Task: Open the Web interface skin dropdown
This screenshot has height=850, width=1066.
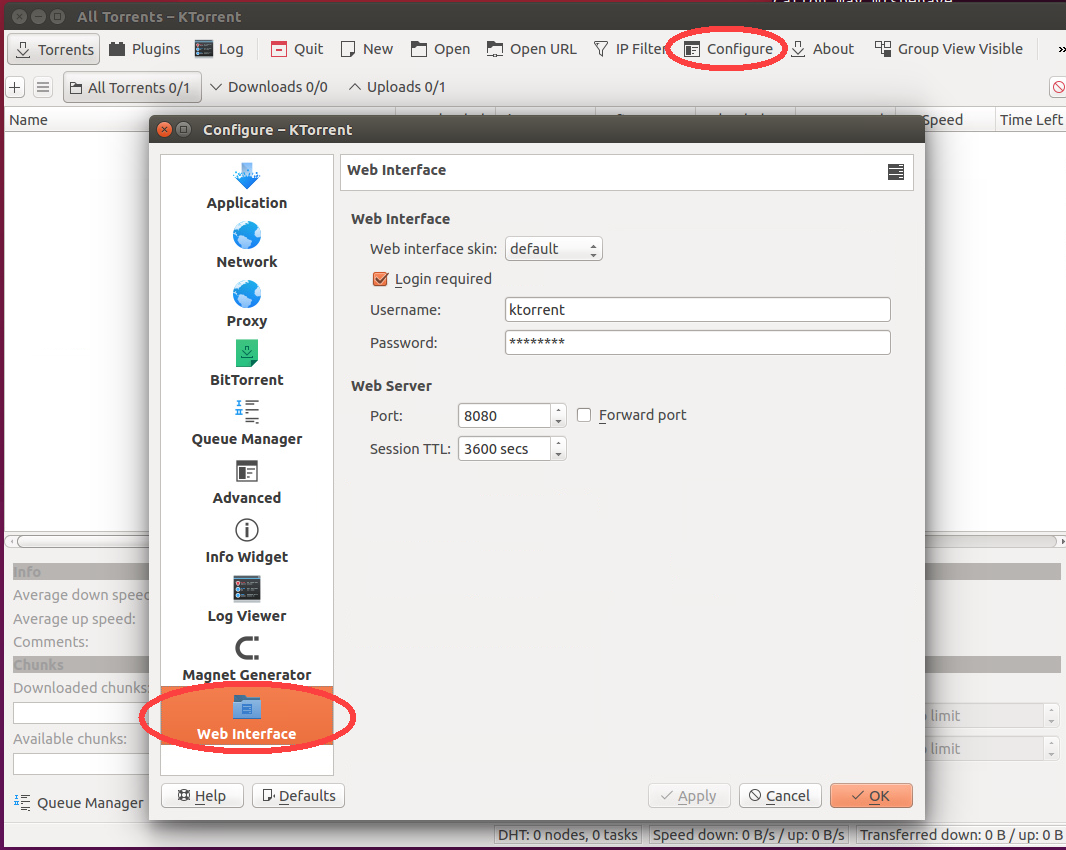Action: [x=553, y=249]
